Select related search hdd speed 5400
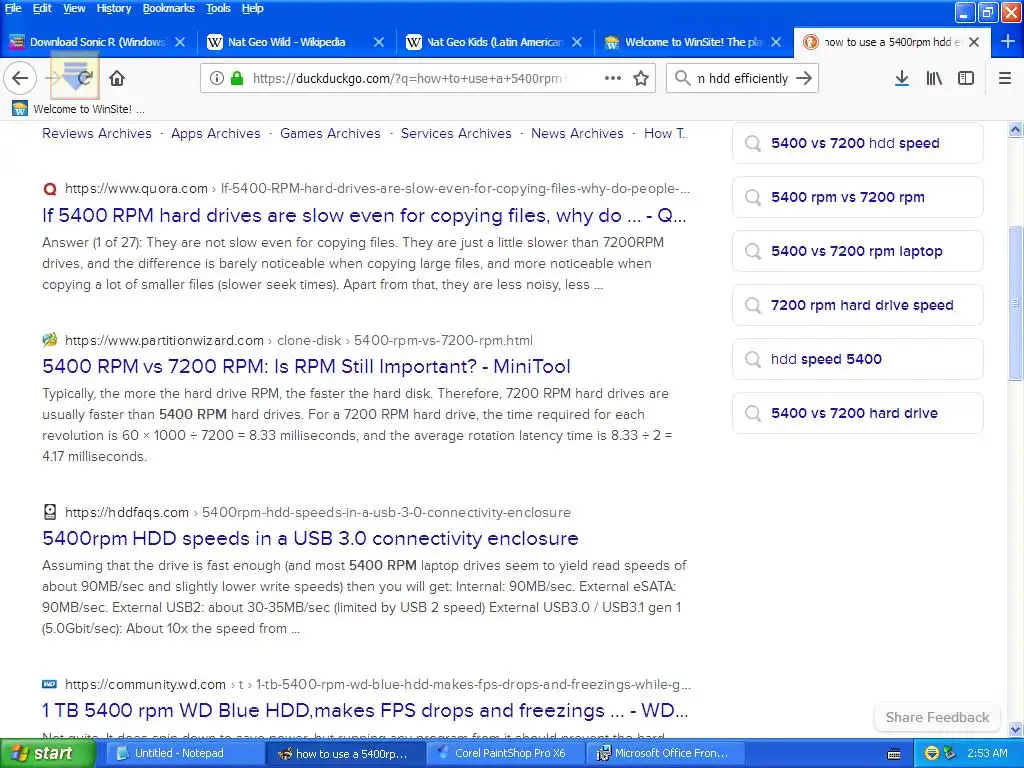This screenshot has width=1024, height=768. pyautogui.click(x=857, y=359)
